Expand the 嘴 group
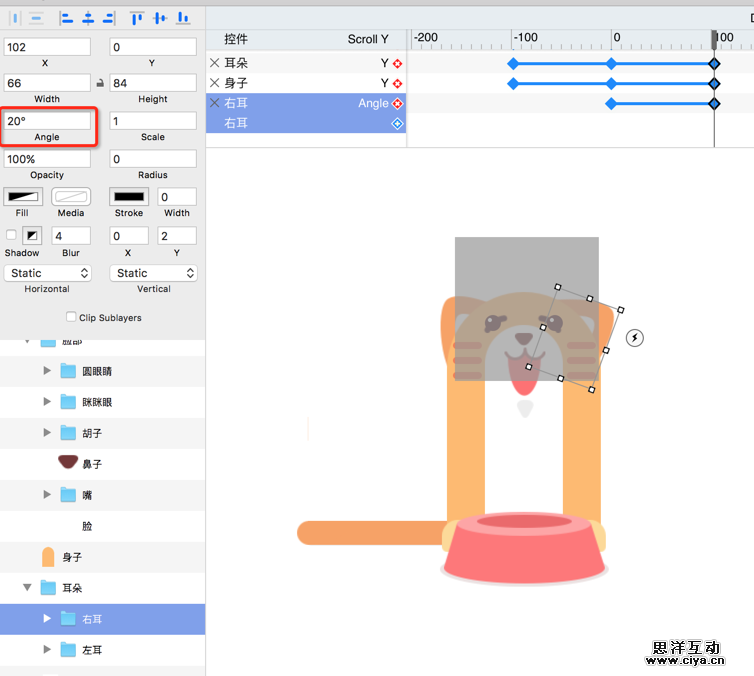 [x=47, y=495]
